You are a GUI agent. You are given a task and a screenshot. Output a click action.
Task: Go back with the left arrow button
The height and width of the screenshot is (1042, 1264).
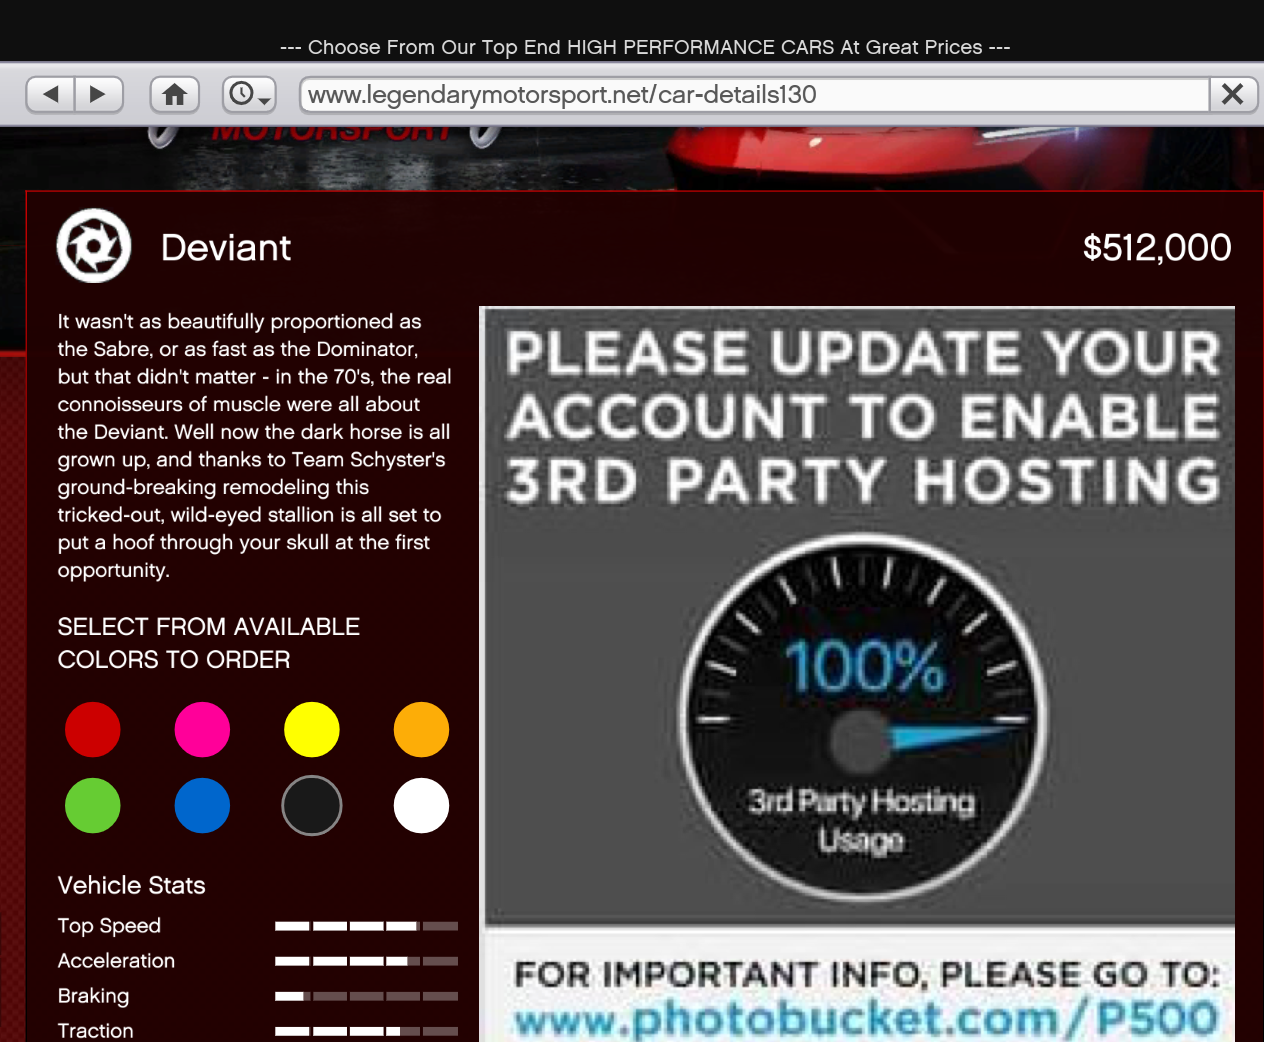click(x=51, y=95)
